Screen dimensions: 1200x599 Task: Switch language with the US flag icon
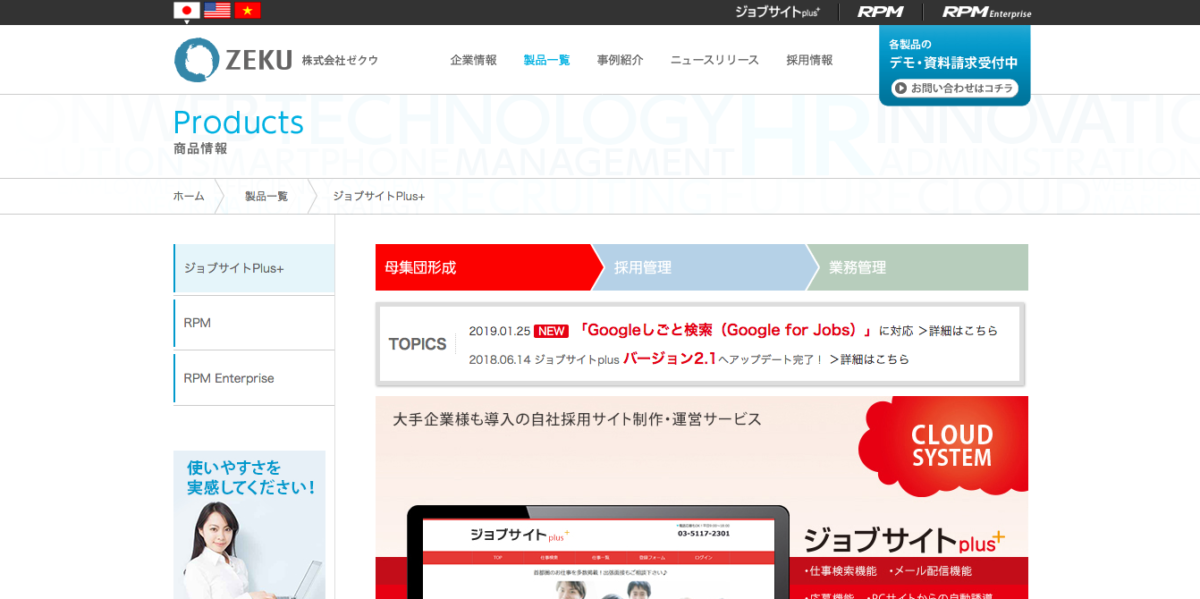[217, 11]
